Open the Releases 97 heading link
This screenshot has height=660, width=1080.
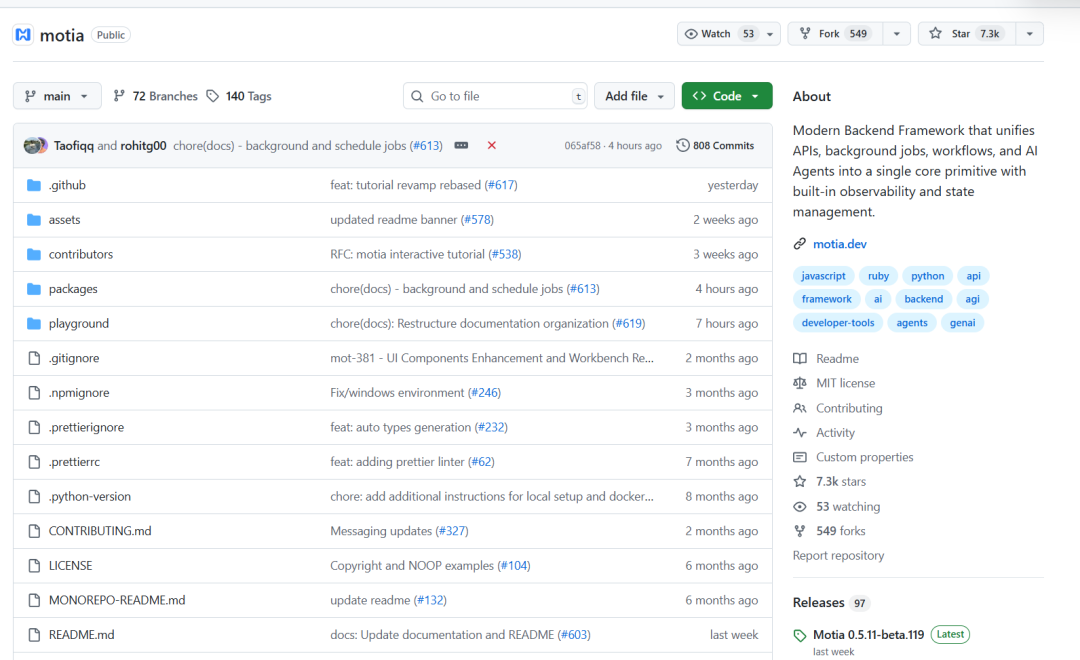[831, 603]
